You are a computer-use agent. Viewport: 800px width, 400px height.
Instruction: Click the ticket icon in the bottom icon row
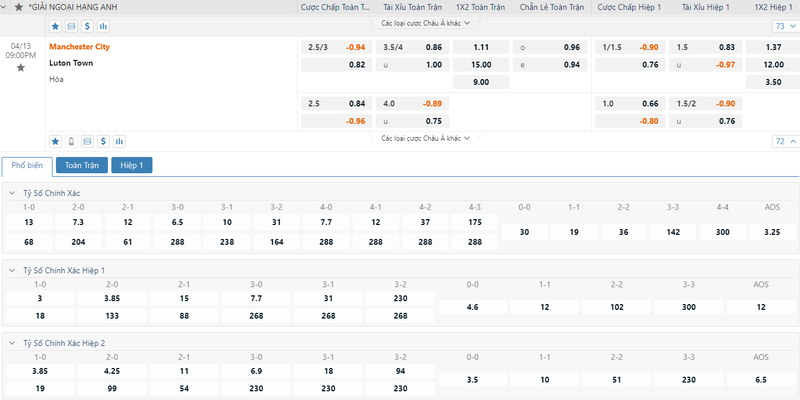tap(87, 141)
